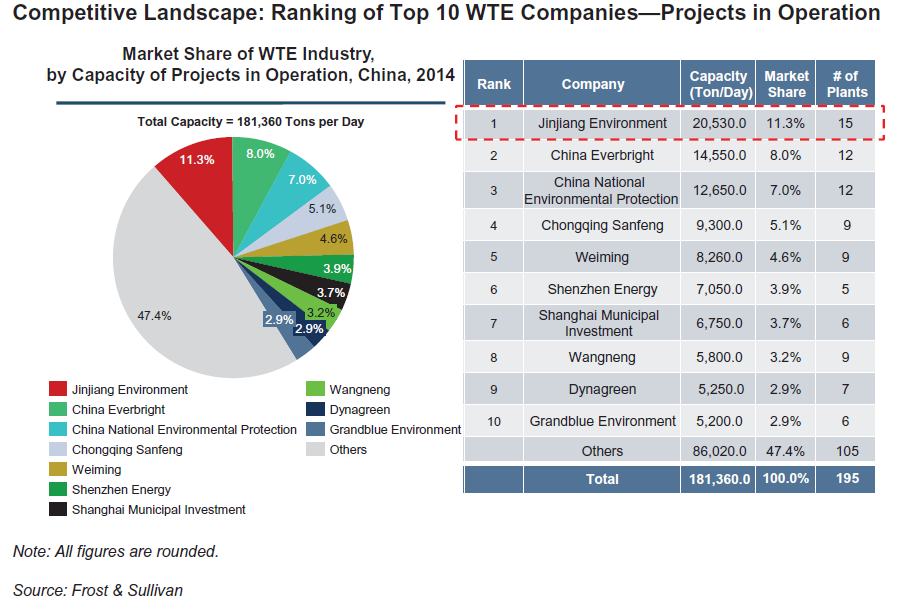
Task: Click the 195 total plants cell
Action: 846,479
